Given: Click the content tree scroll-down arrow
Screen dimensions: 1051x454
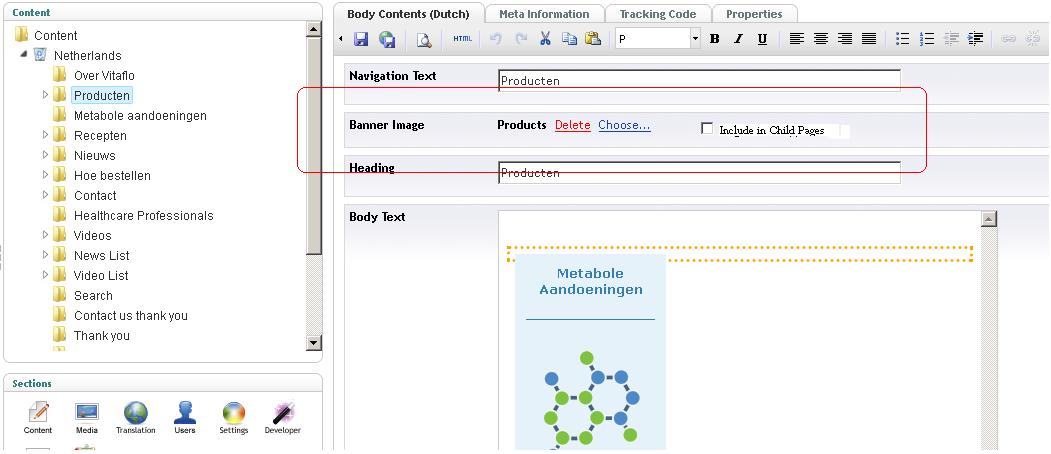Looking at the screenshot, I should 314,343.
